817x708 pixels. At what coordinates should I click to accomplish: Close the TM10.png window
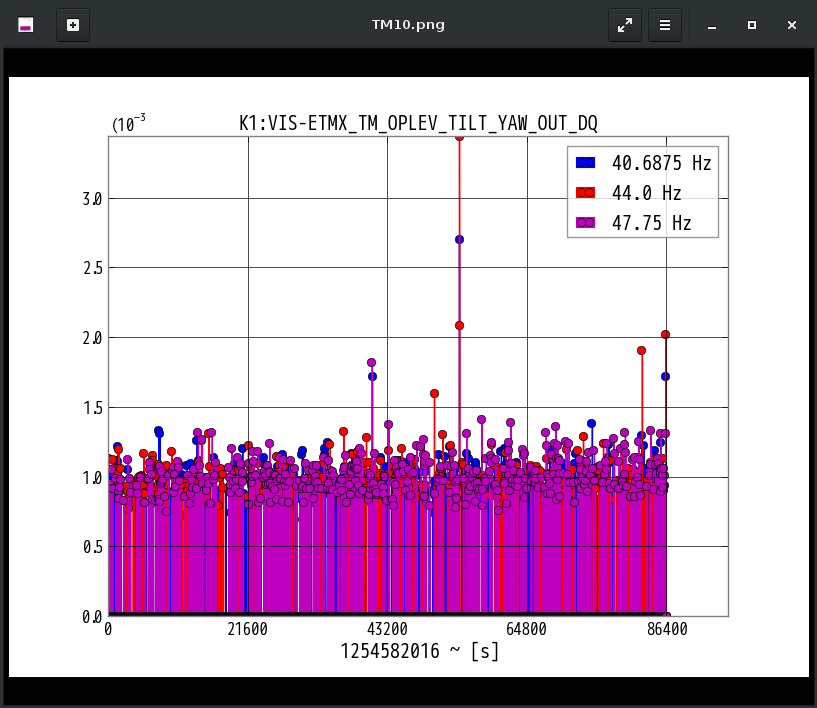coord(792,25)
